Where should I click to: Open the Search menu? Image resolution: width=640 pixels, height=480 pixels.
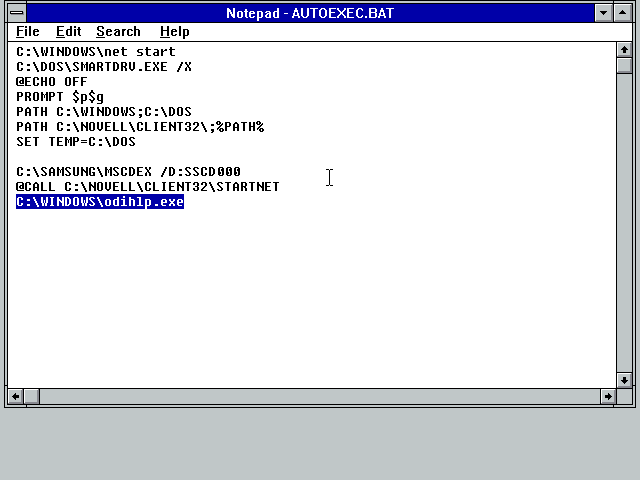[118, 31]
